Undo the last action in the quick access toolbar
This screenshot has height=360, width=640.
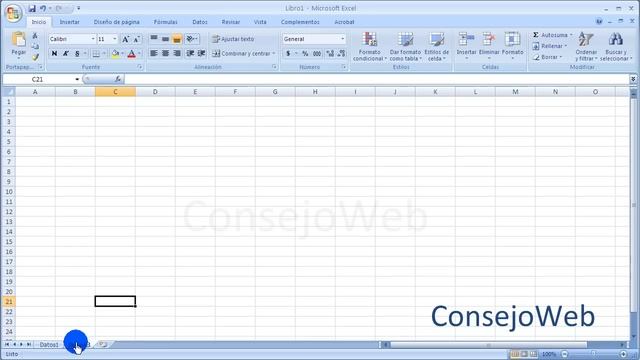[43, 8]
